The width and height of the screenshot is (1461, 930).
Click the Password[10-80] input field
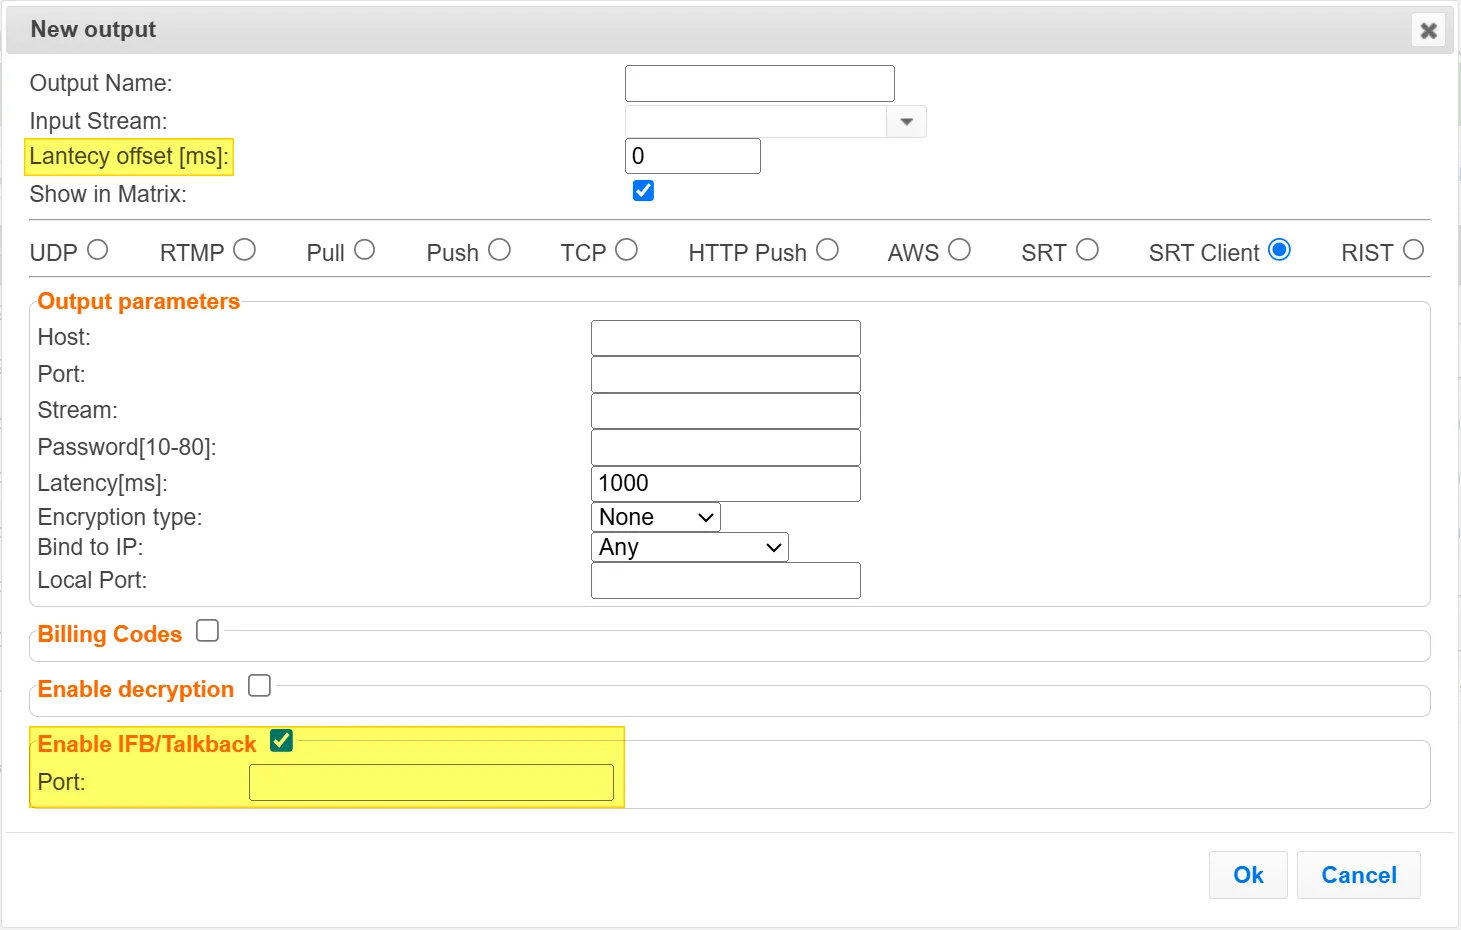tap(725, 447)
